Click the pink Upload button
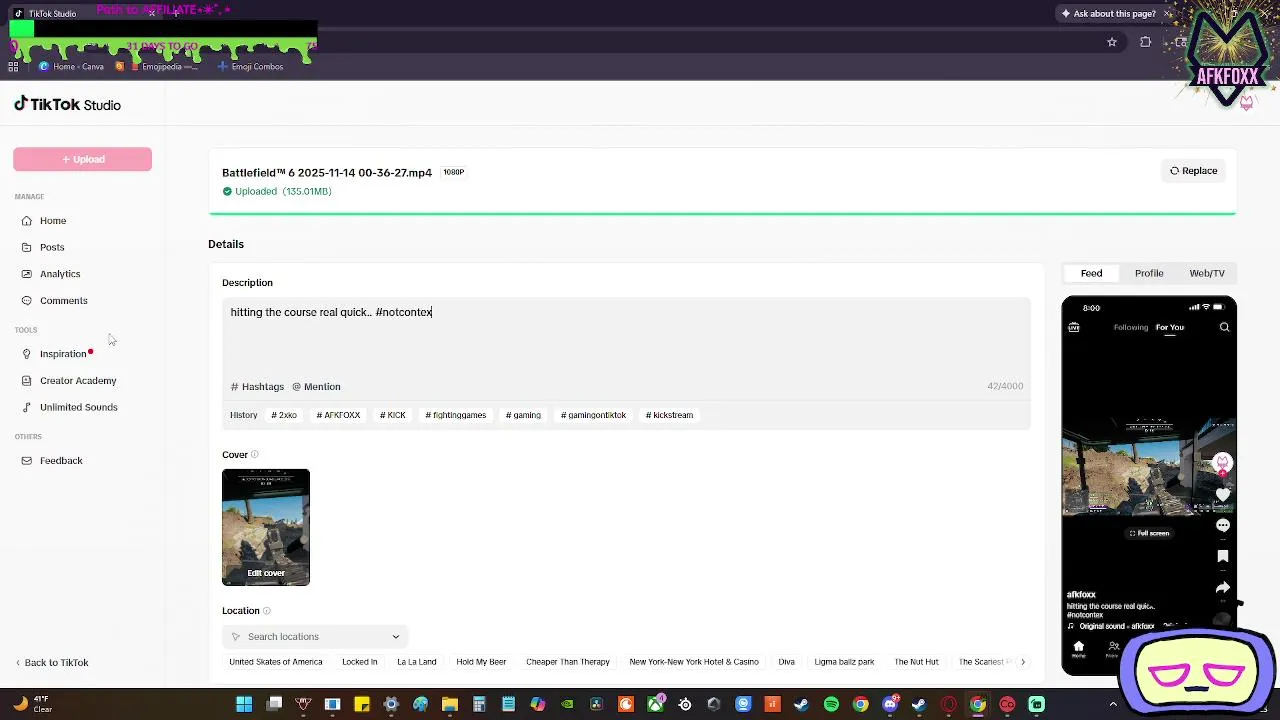Image resolution: width=1280 pixels, height=720 pixels. [82, 159]
